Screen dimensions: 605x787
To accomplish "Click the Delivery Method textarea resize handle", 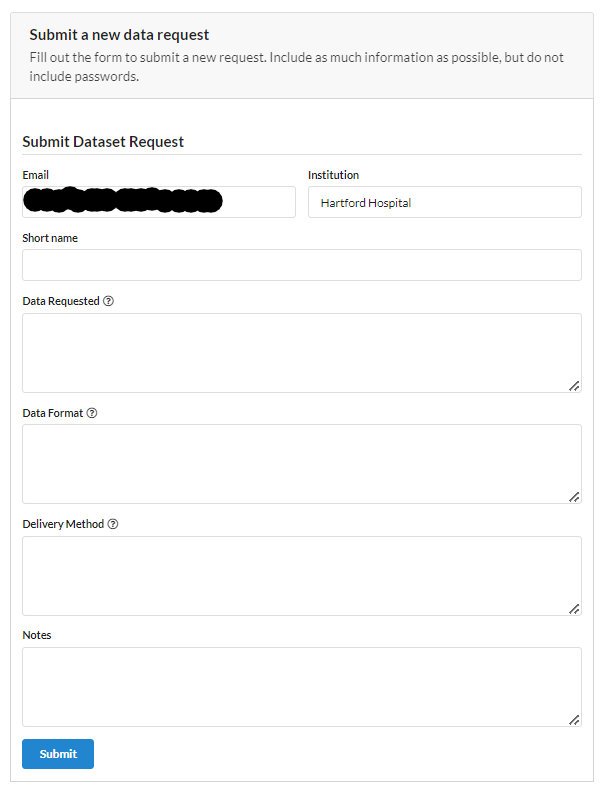I will (x=574, y=608).
